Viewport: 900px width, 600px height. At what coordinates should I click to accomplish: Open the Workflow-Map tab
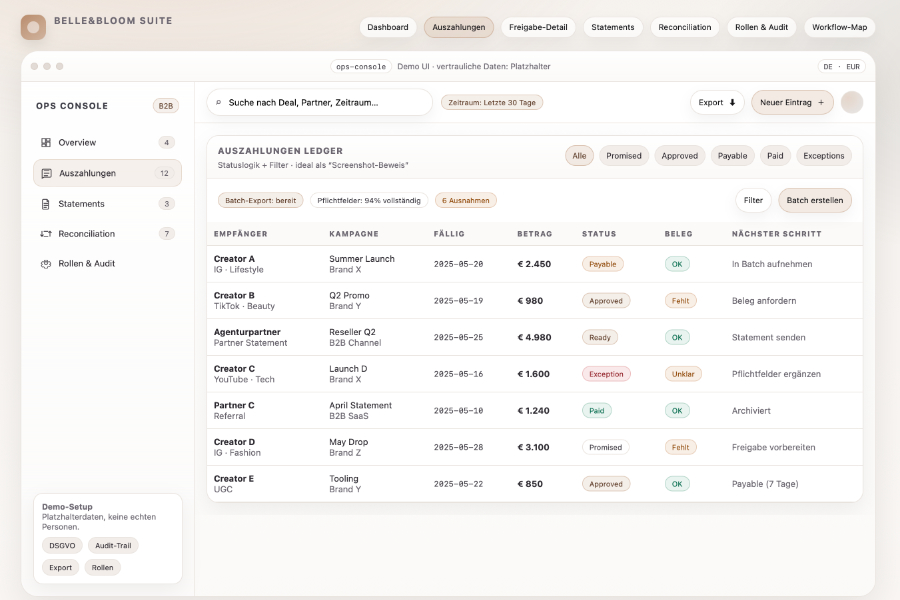(x=839, y=27)
